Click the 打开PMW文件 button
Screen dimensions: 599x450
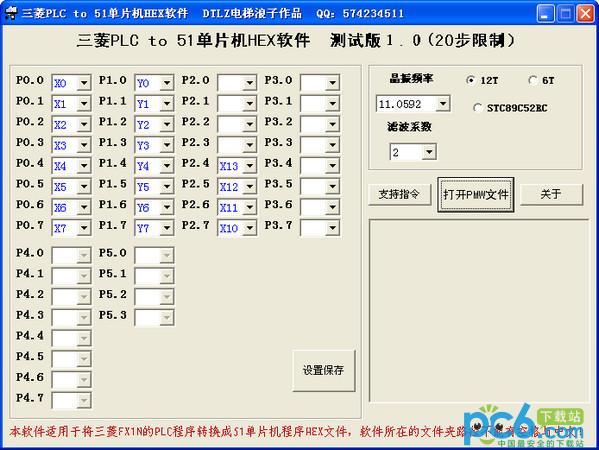pos(476,194)
